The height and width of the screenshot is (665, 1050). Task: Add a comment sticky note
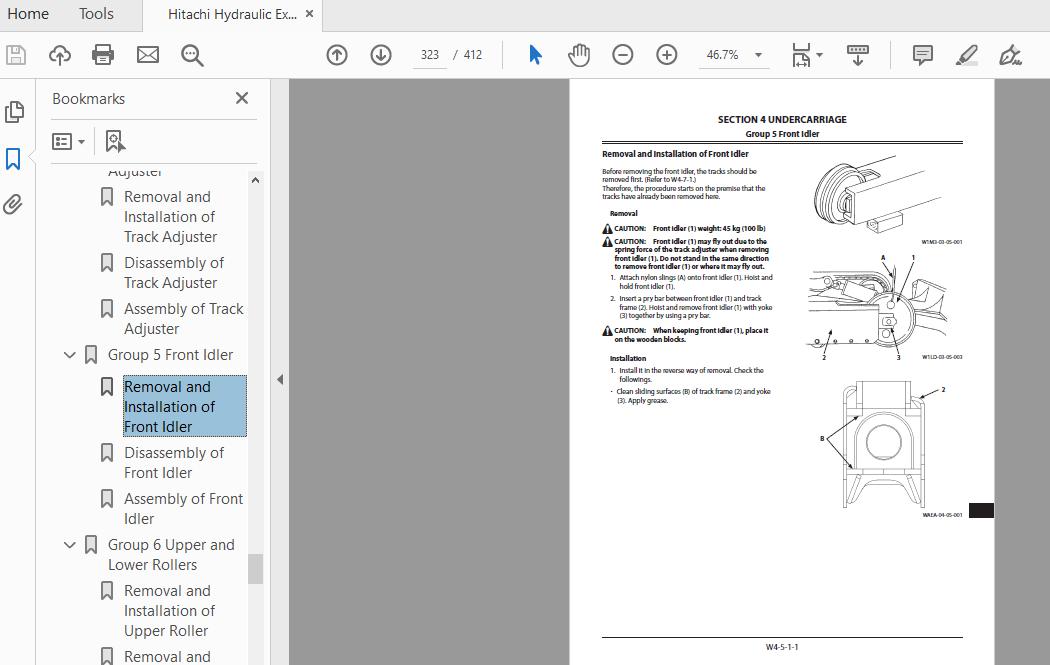(923, 55)
